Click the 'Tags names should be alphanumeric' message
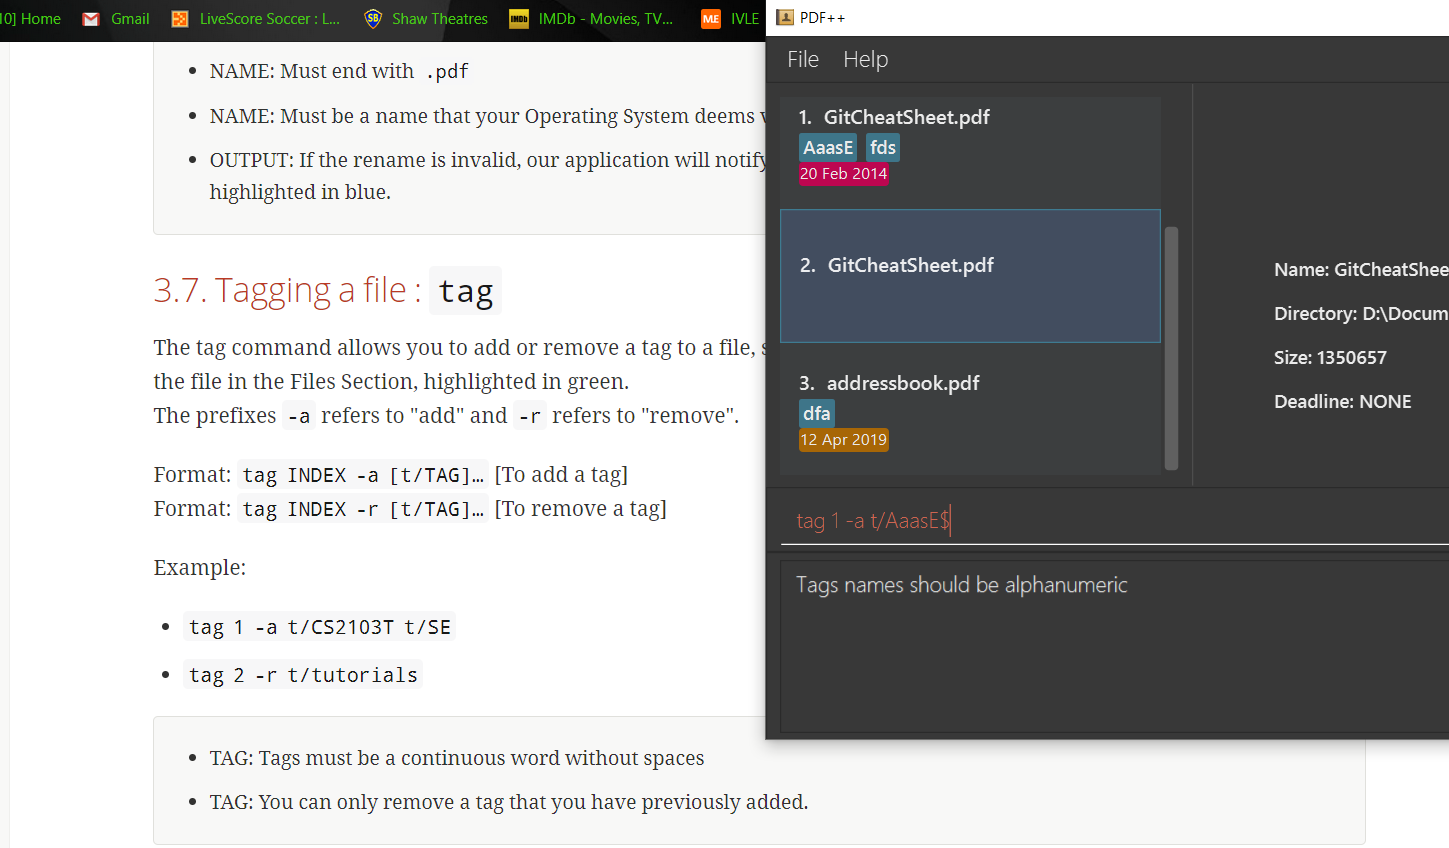Image resolution: width=1449 pixels, height=848 pixels. (962, 585)
